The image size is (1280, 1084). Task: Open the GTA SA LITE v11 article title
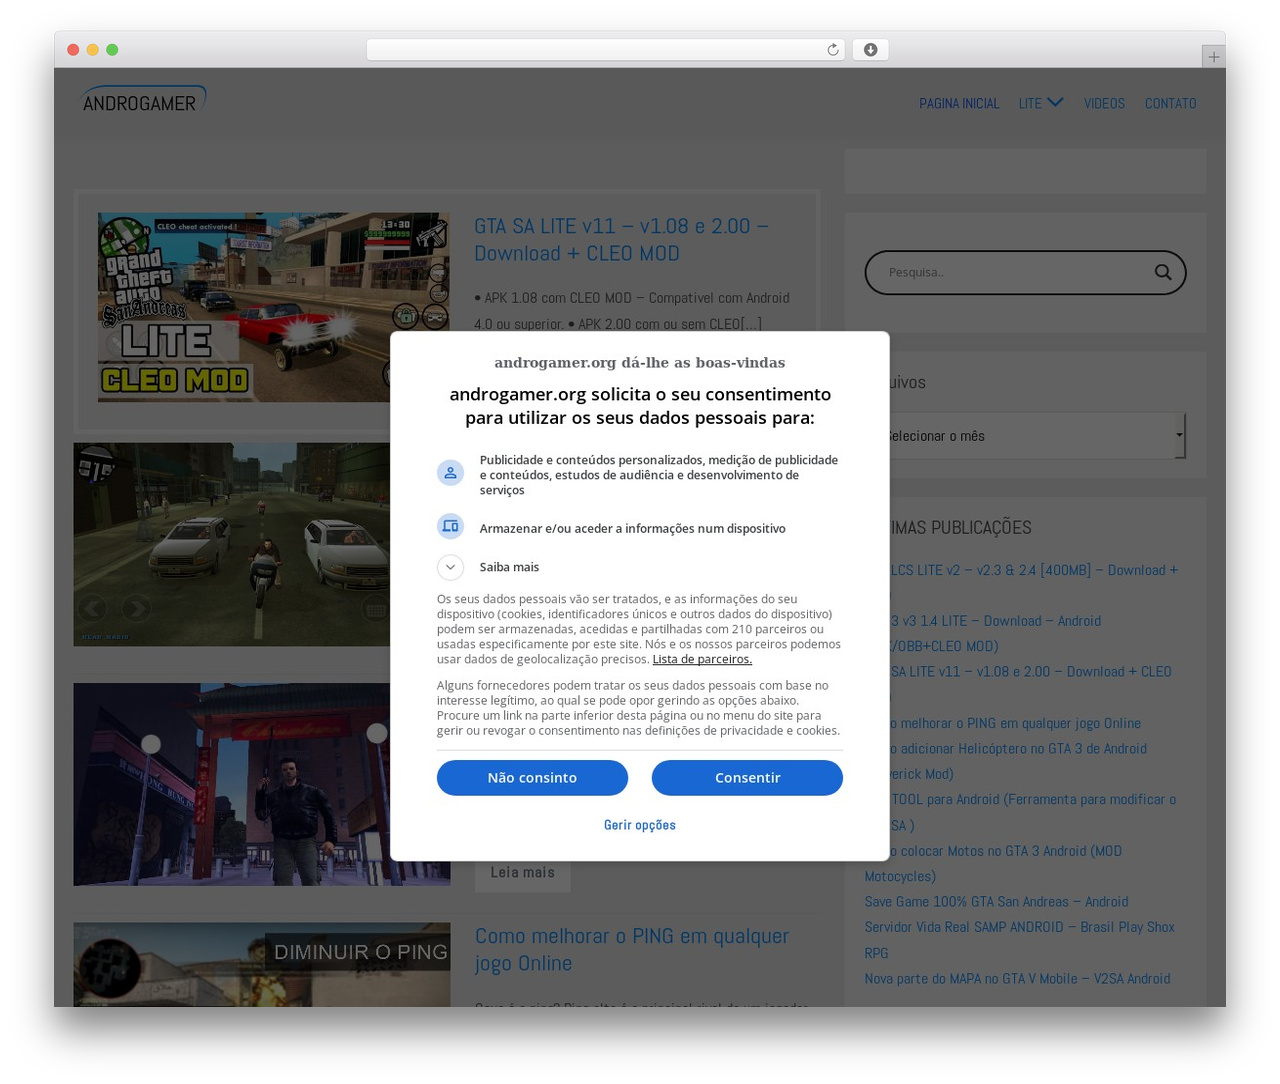(621, 240)
